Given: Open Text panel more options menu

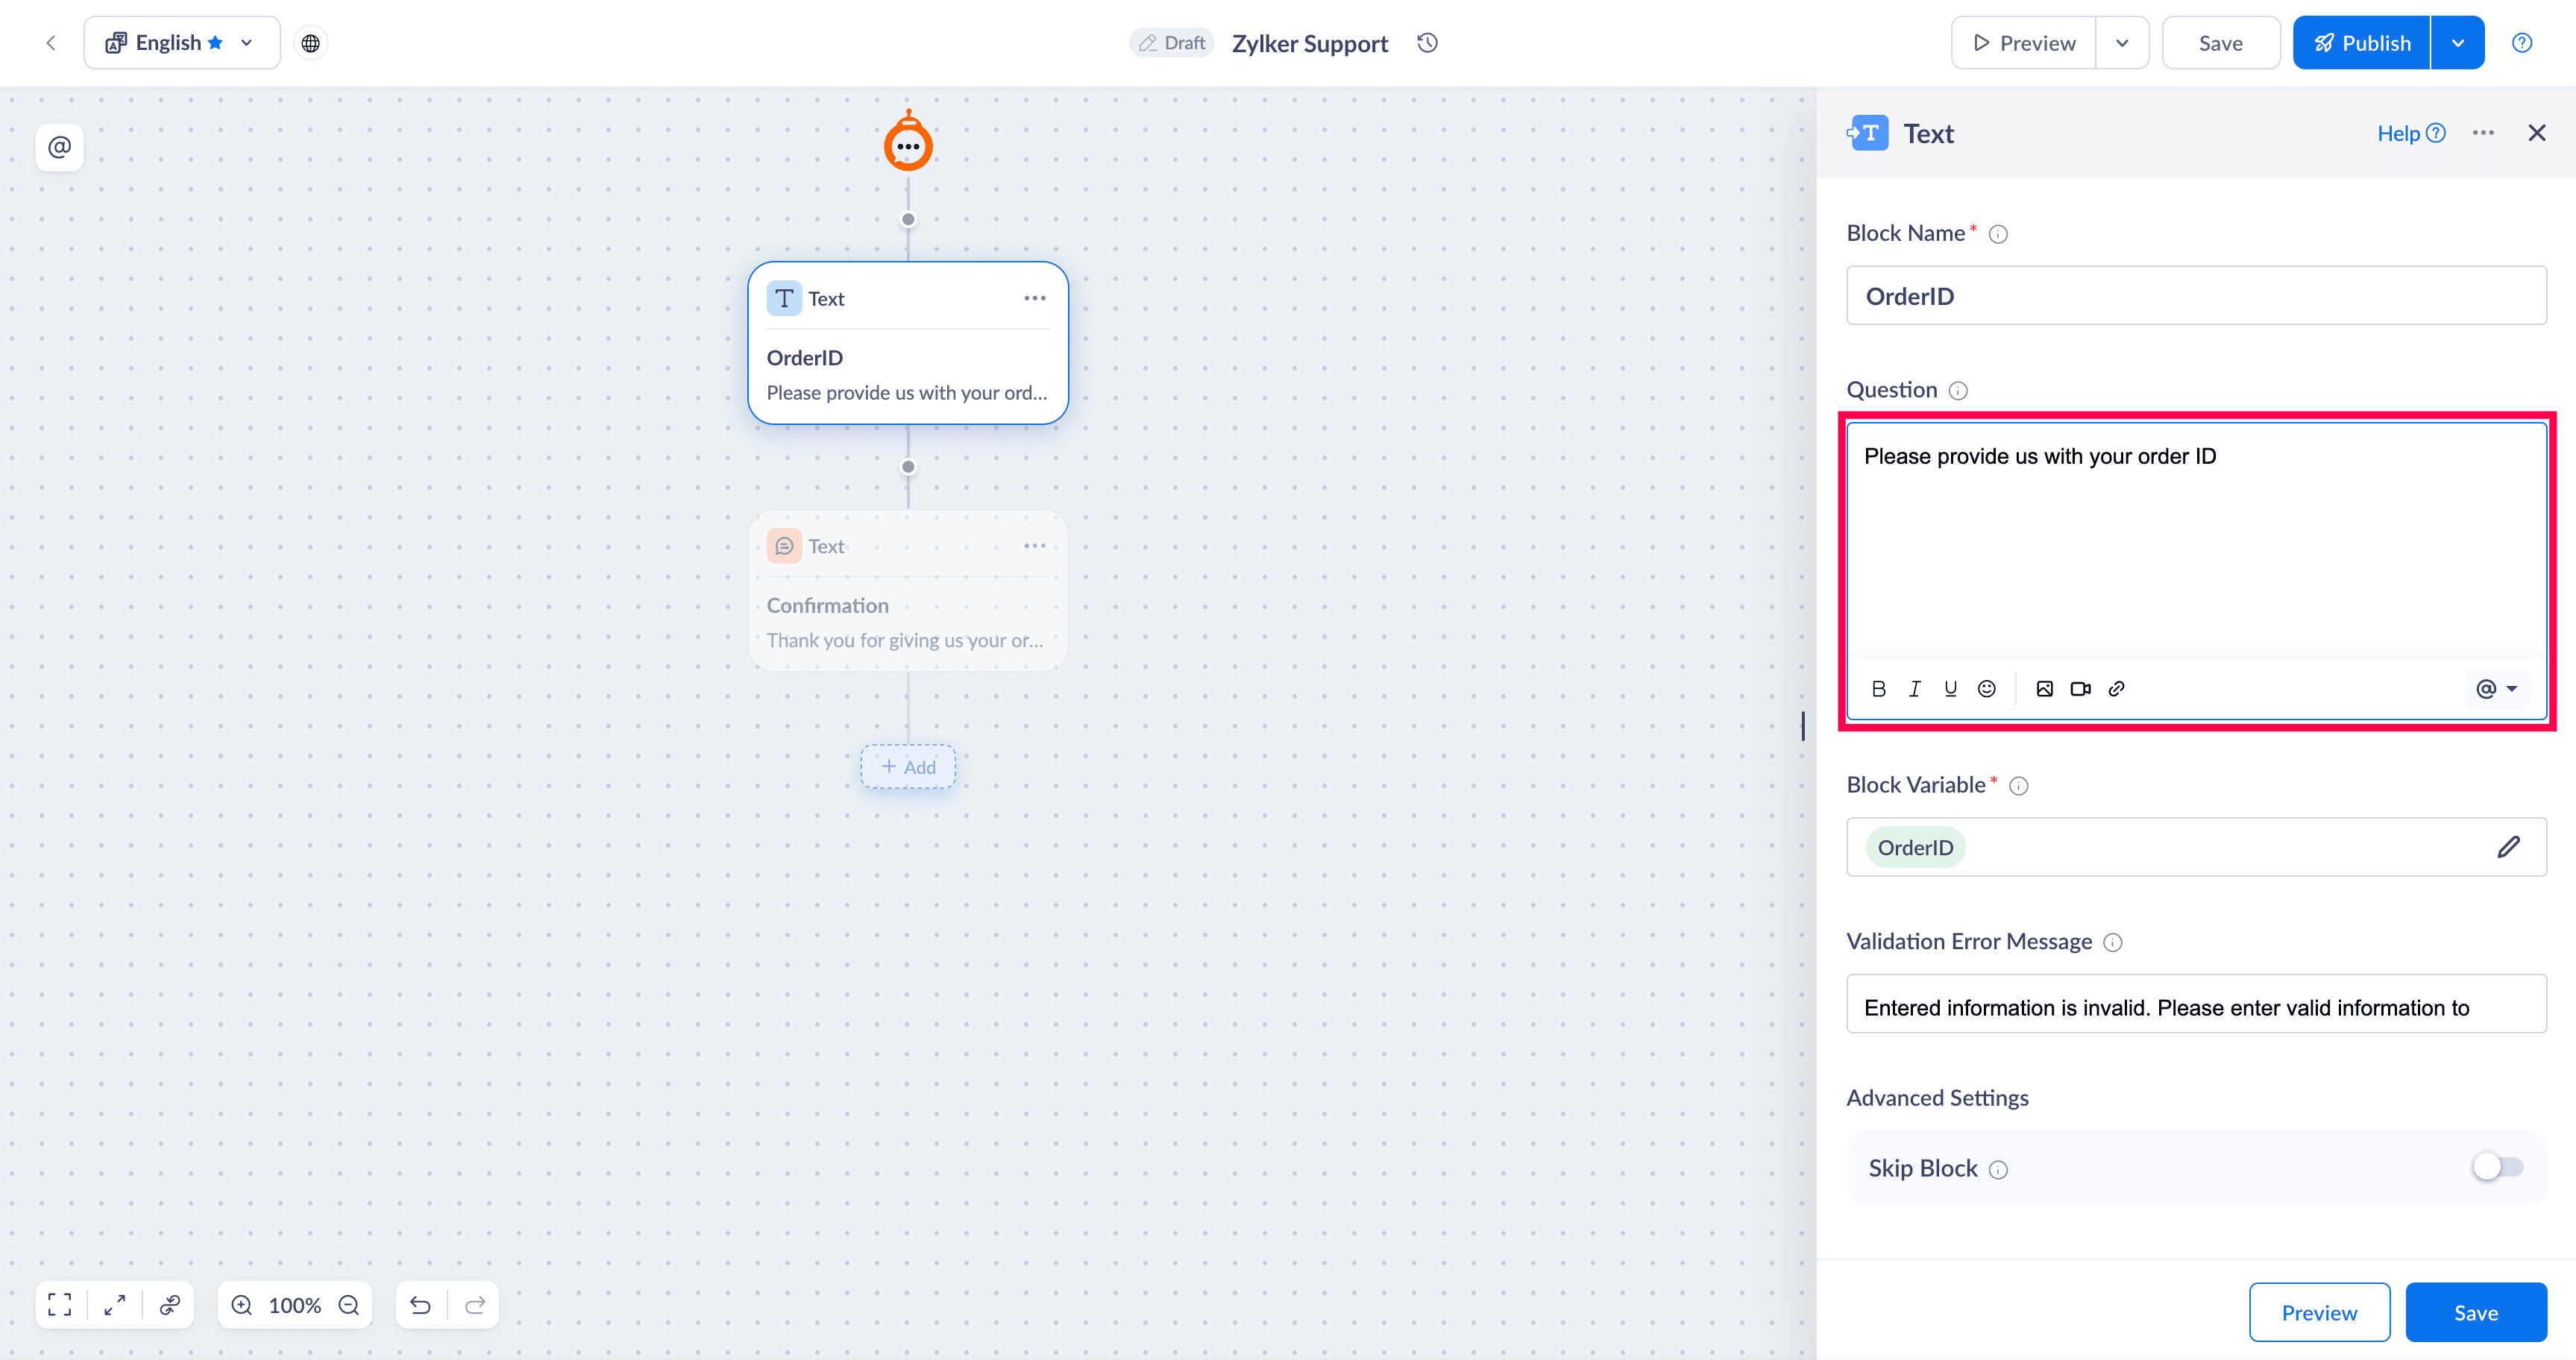Looking at the screenshot, I should [x=2483, y=133].
